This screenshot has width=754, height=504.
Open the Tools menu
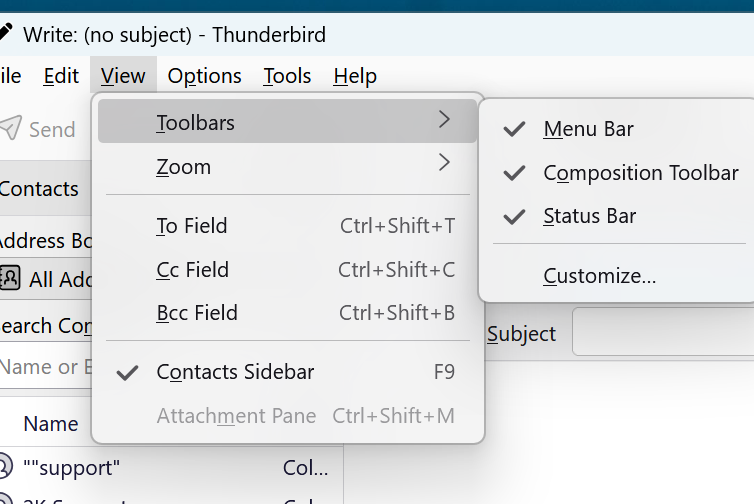click(x=287, y=76)
